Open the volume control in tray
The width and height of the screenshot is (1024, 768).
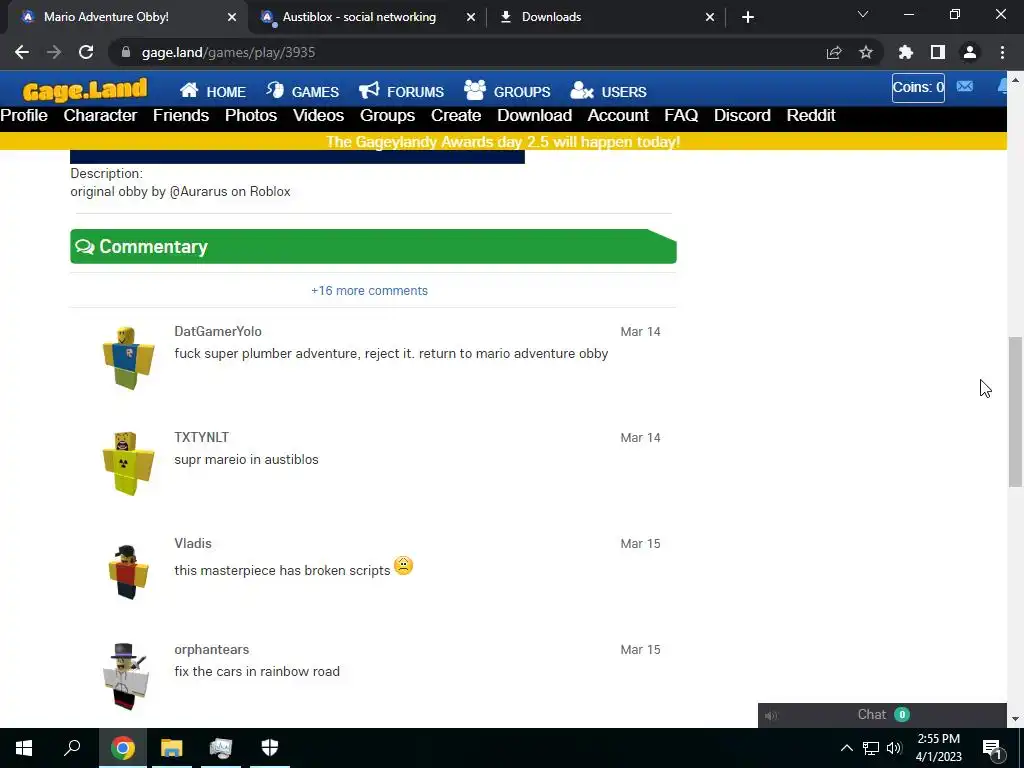894,748
